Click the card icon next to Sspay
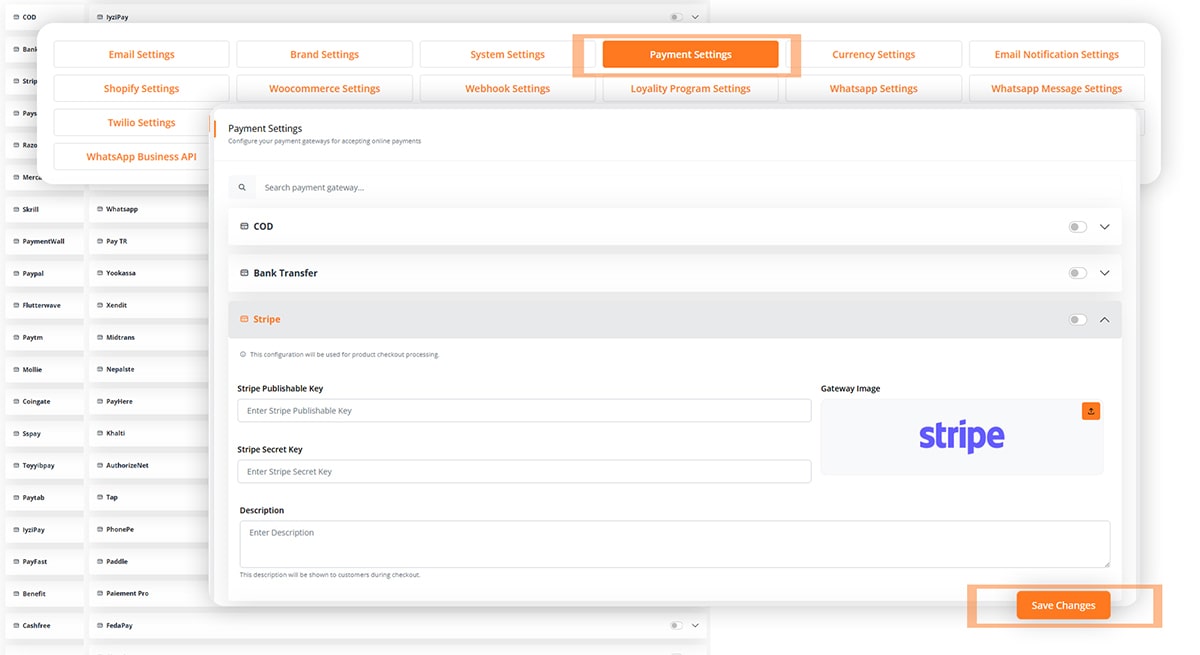This screenshot has height=655, width=1200. [x=16, y=433]
